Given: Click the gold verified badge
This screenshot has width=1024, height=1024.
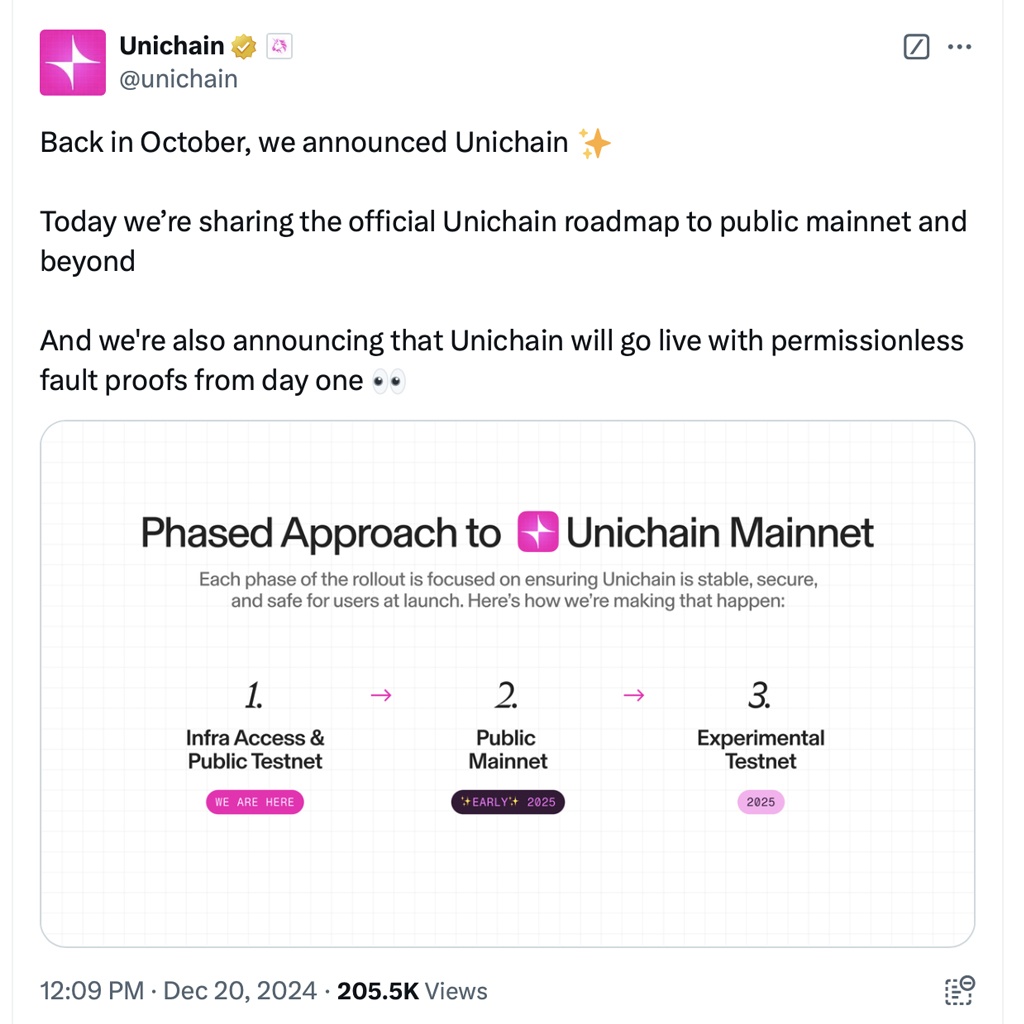Looking at the screenshot, I should click(244, 46).
